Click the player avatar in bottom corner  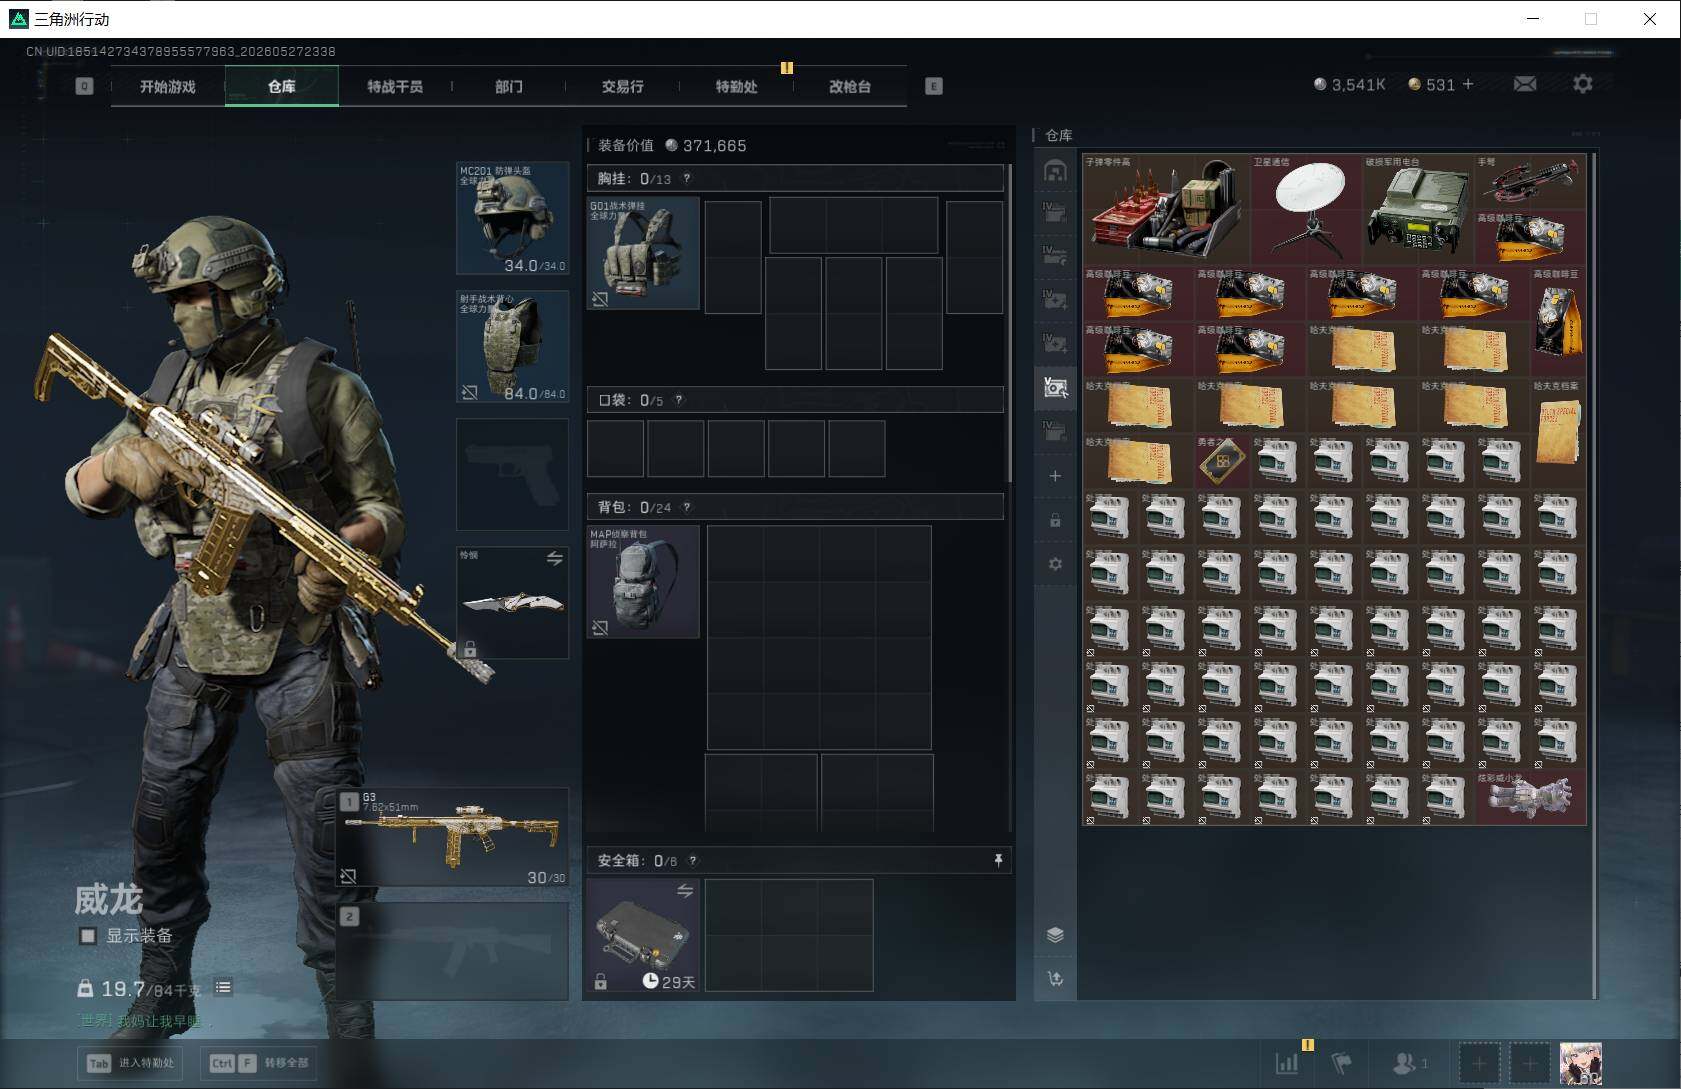click(x=1580, y=1064)
